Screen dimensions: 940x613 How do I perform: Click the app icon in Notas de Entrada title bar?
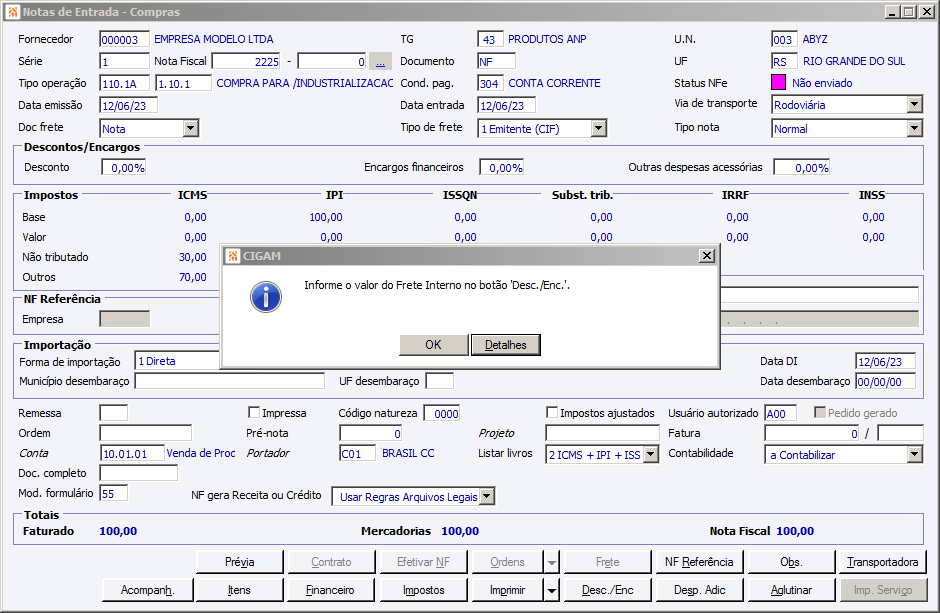coord(13,11)
